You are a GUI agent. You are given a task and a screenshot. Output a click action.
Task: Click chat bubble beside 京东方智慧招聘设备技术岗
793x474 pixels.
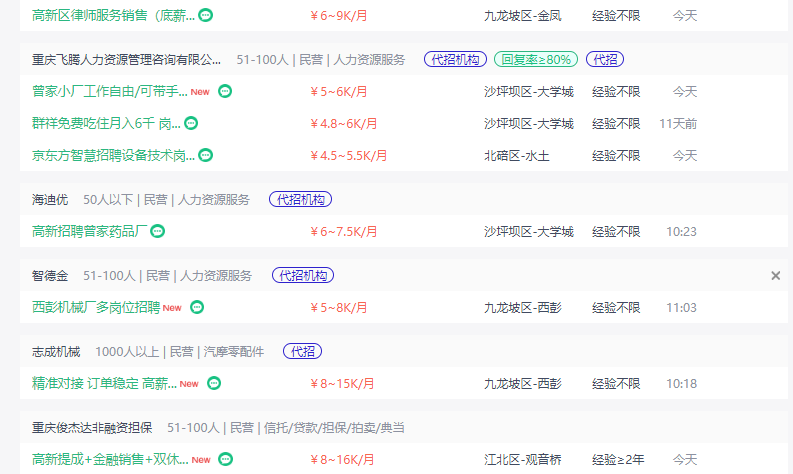click(x=205, y=155)
